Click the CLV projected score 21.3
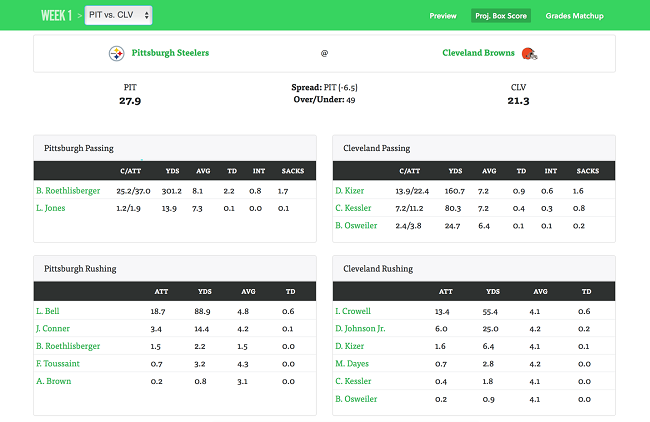This screenshot has width=650, height=422. pos(518,101)
